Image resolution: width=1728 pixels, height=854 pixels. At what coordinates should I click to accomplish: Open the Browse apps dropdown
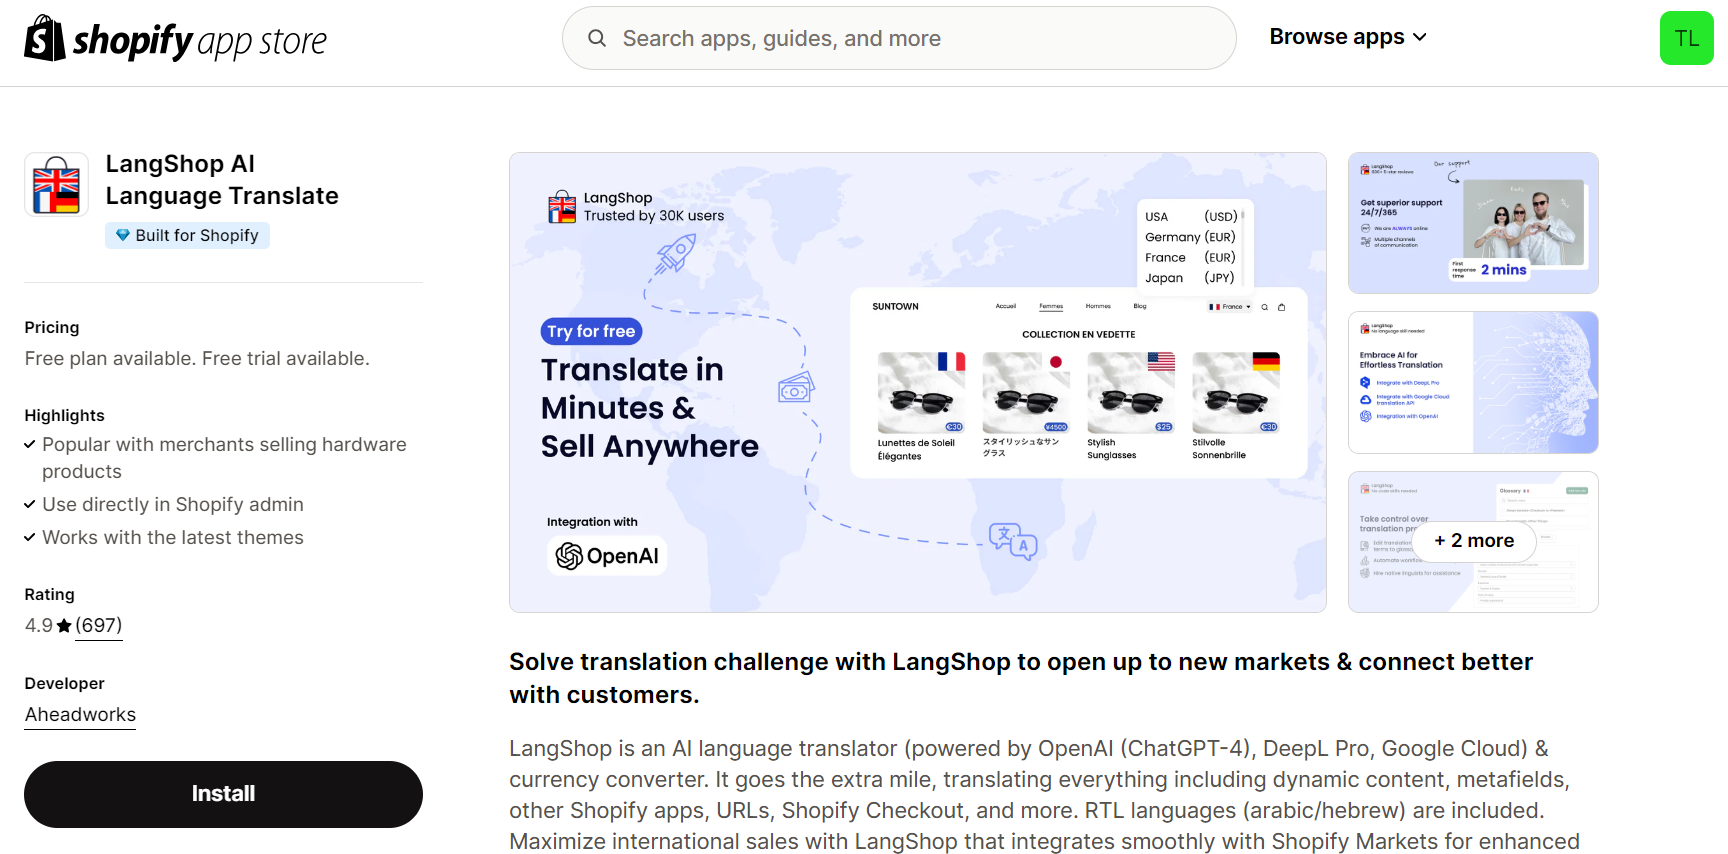pyautogui.click(x=1348, y=37)
